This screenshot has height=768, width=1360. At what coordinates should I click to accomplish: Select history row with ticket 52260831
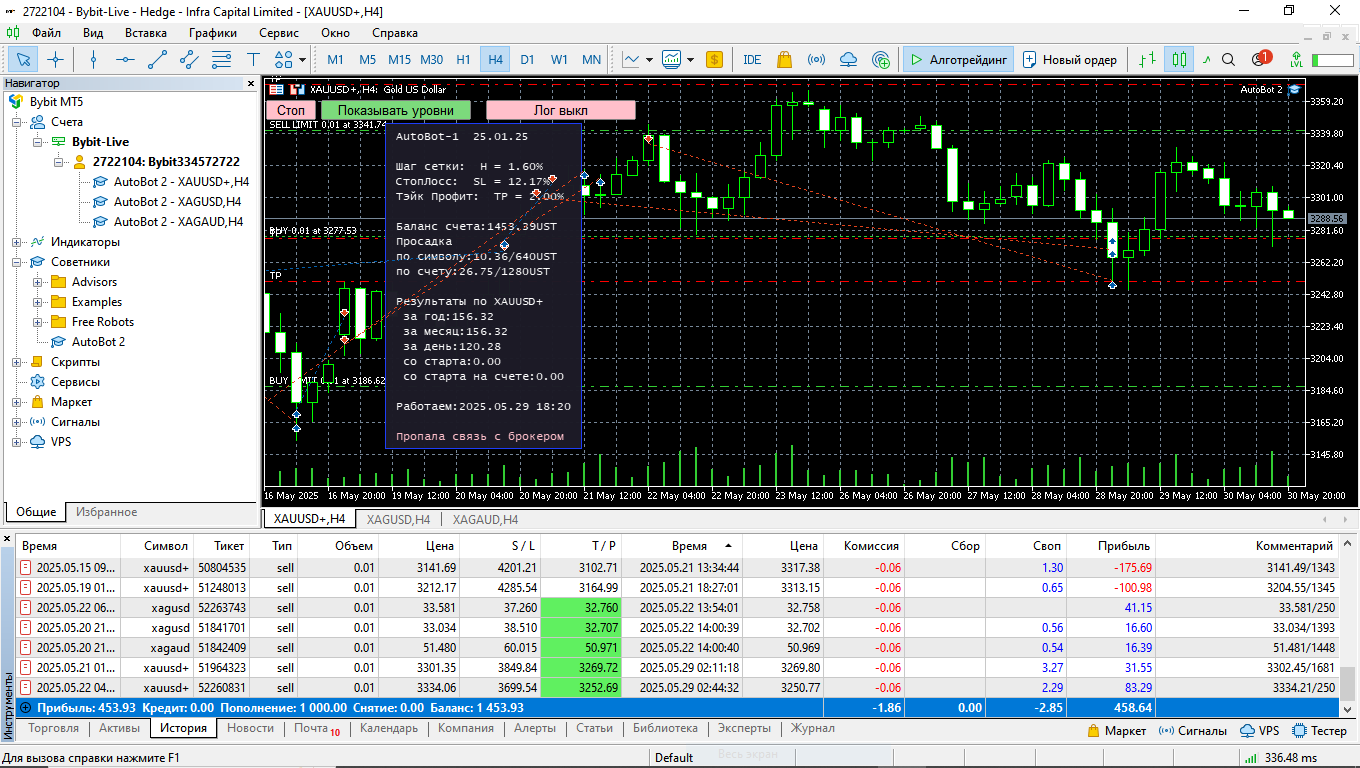[x=680, y=687]
